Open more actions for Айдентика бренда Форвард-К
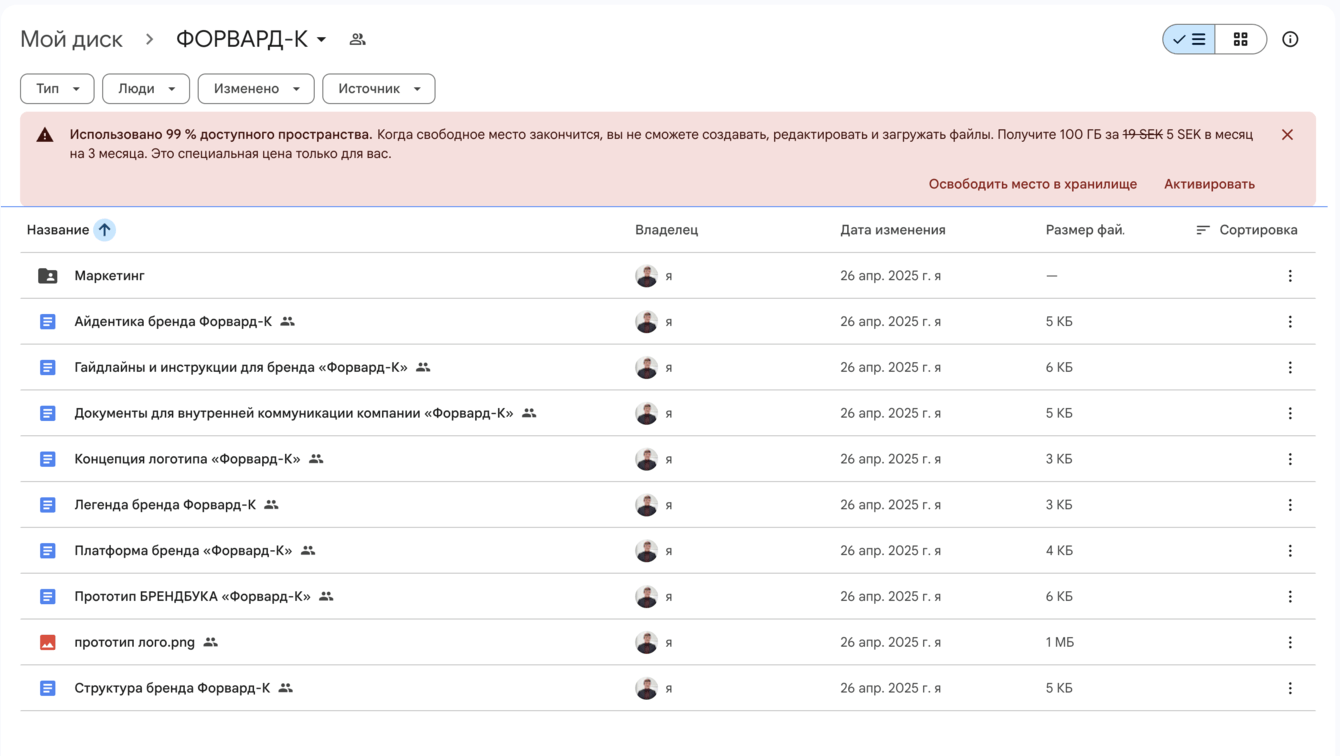Viewport: 1340px width, 756px height. (1290, 322)
